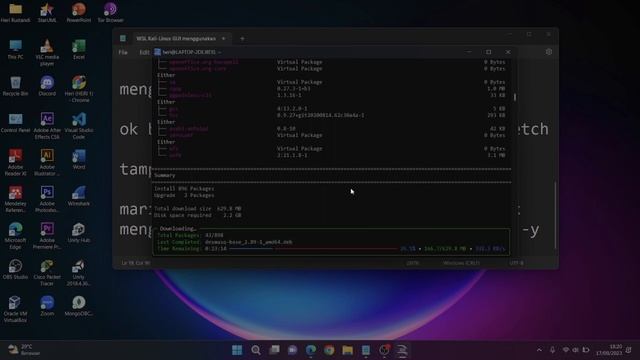Click the microphone tray icon

click(552, 350)
